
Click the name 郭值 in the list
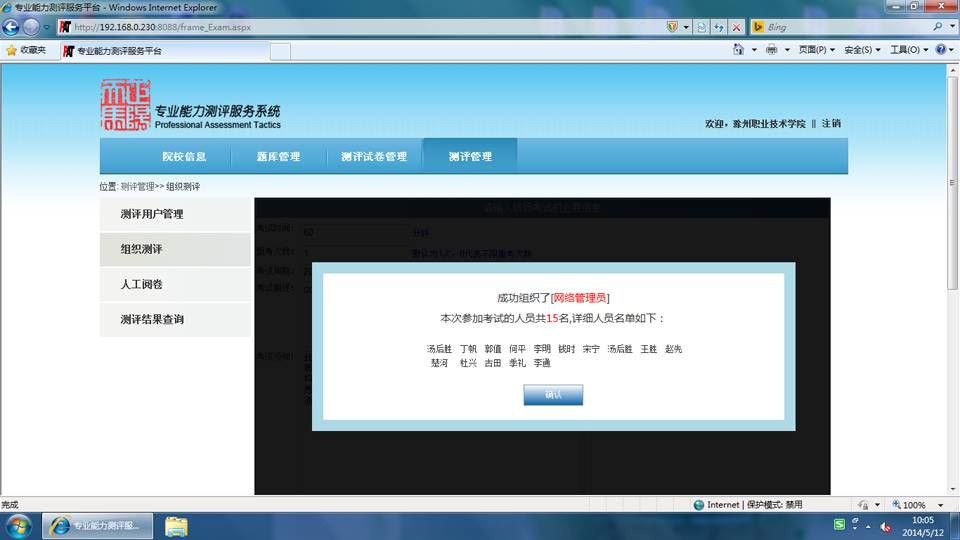click(493, 349)
